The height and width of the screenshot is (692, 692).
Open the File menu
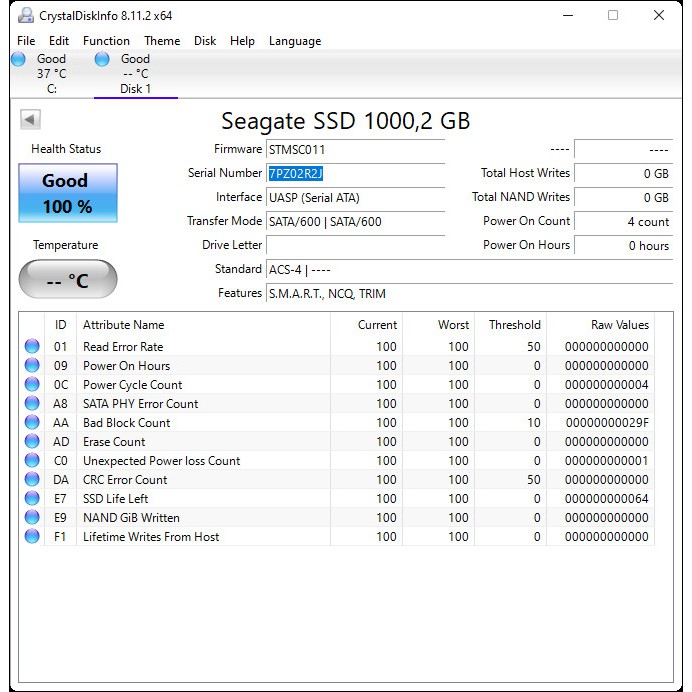click(26, 41)
